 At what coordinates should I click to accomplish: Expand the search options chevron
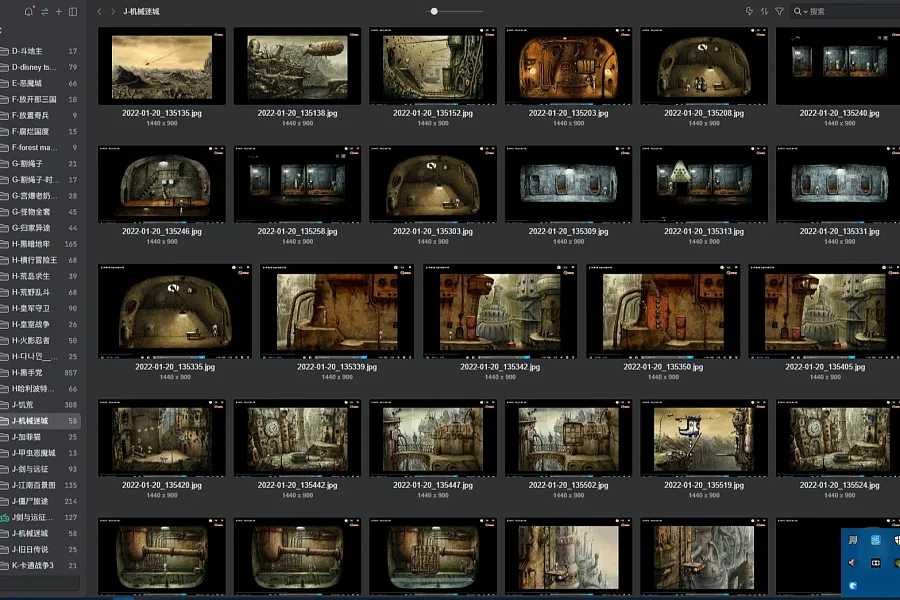tap(805, 11)
